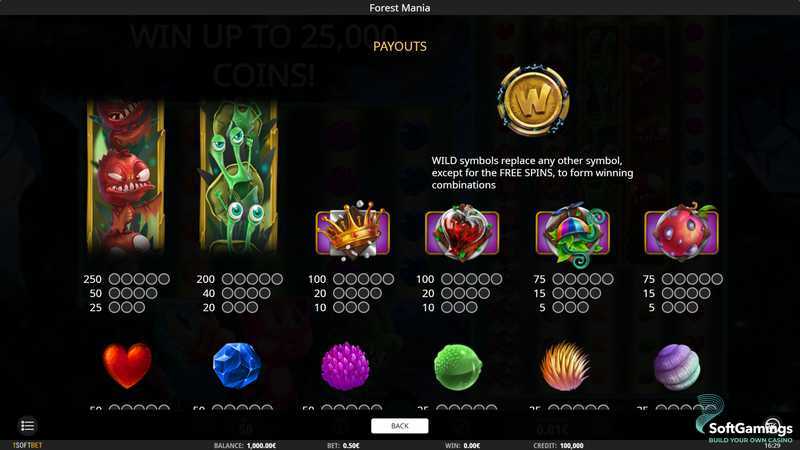Click the red heart symbol
This screenshot has height=450, width=800.
(127, 365)
